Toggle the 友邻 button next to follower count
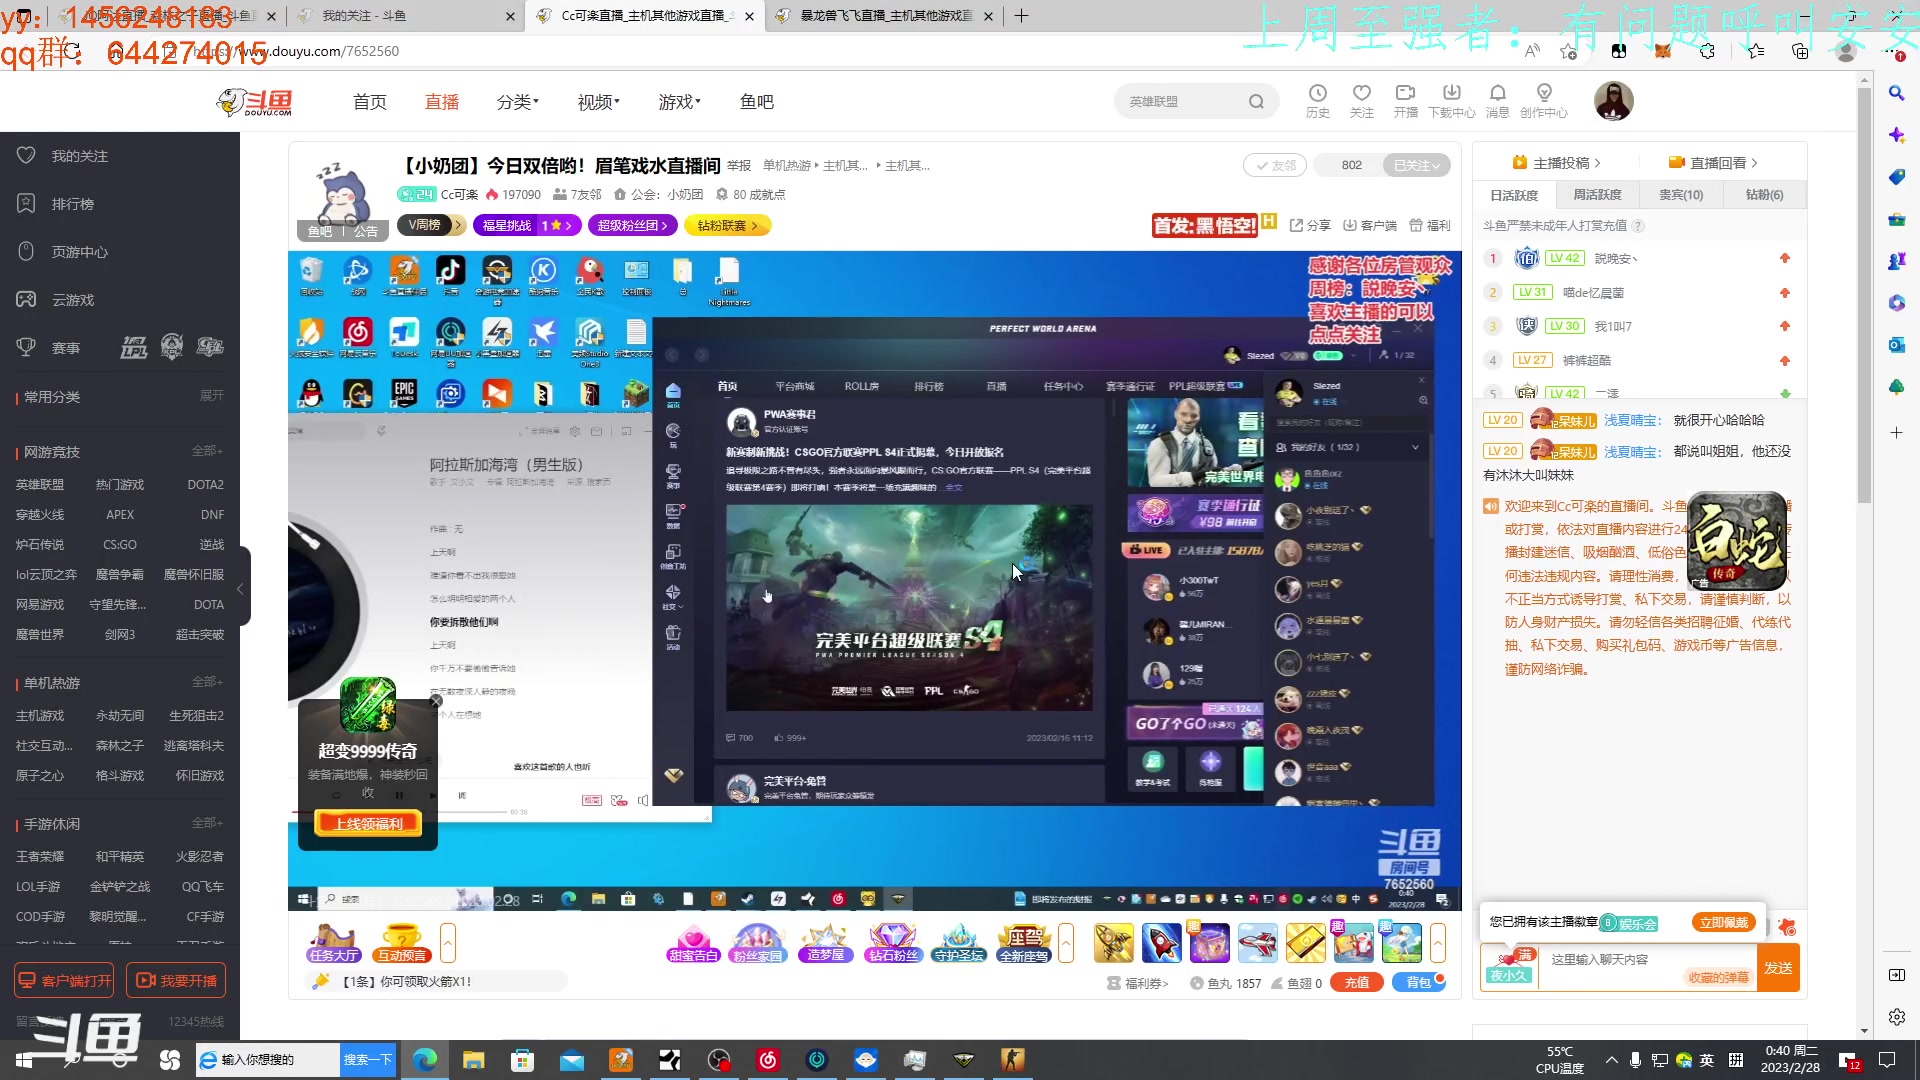This screenshot has height=1080, width=1920. pos(1275,165)
